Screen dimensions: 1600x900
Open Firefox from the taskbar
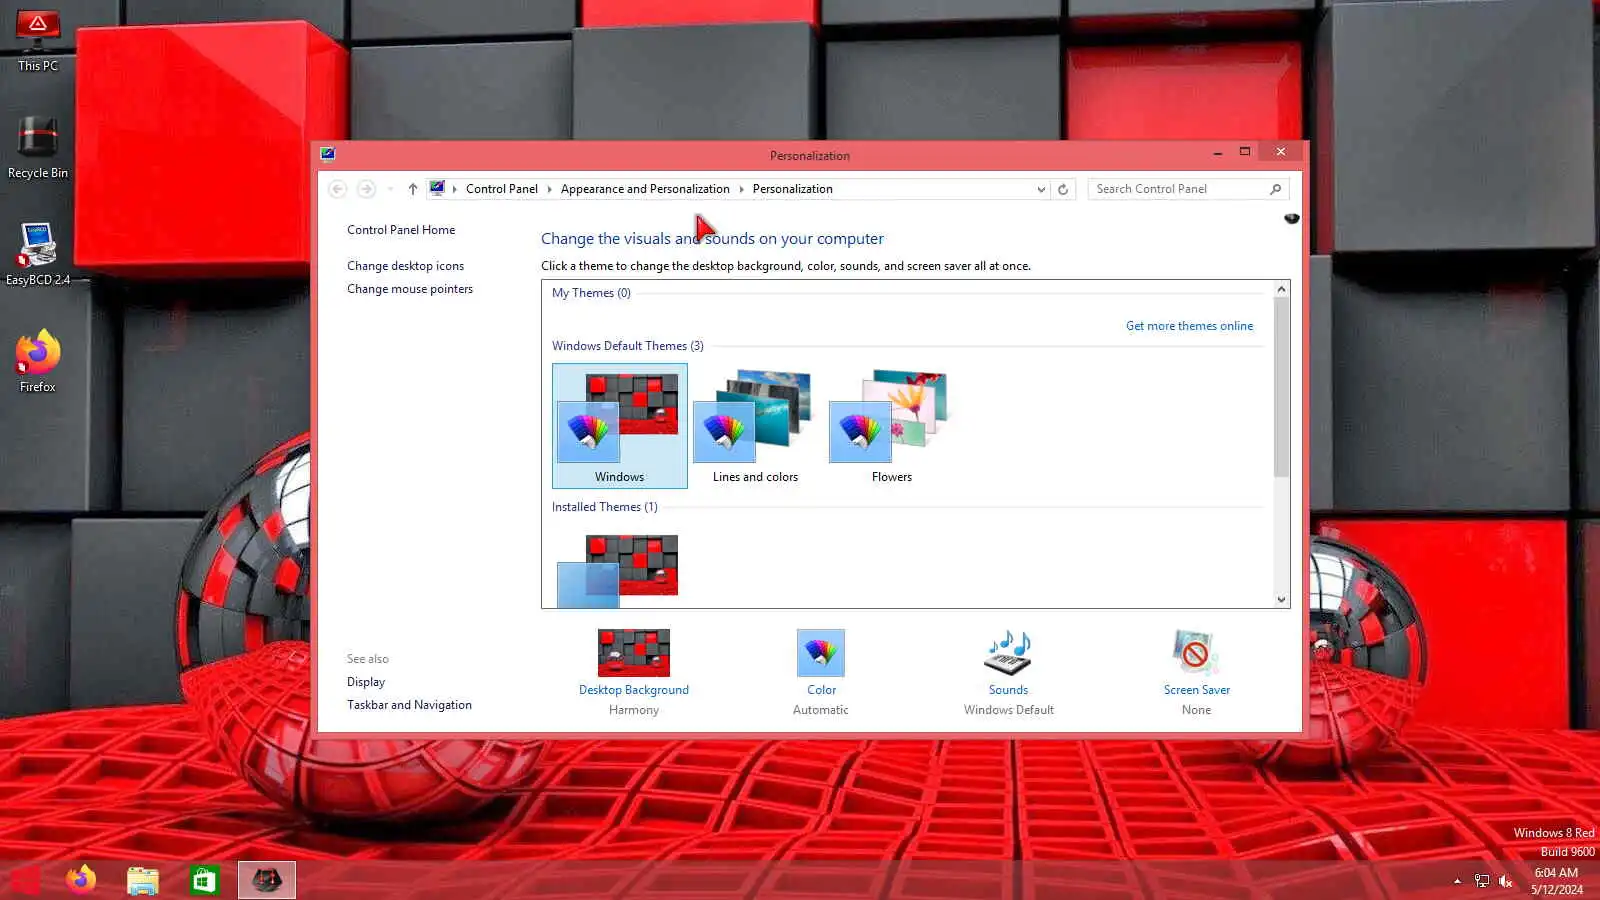[x=81, y=880]
